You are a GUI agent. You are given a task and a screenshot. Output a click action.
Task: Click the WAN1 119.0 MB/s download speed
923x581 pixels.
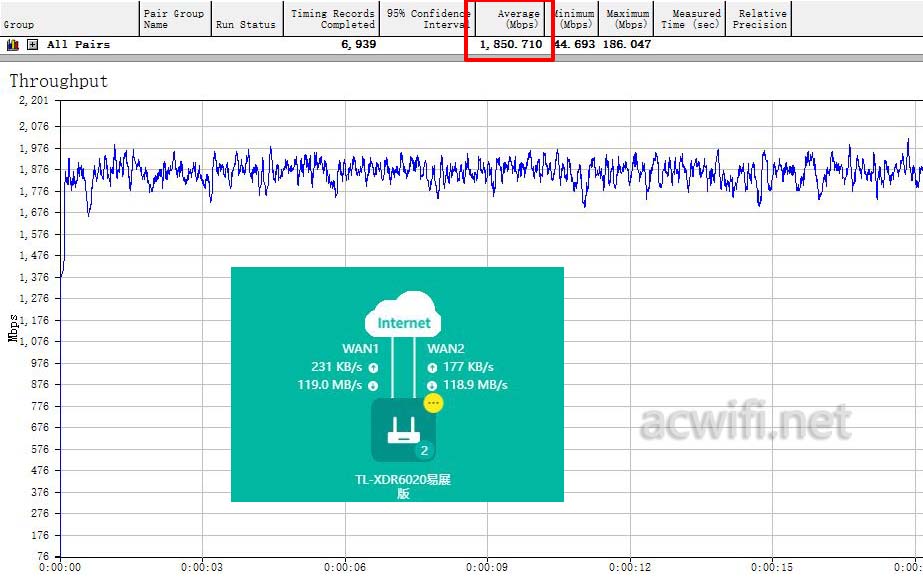tap(330, 385)
